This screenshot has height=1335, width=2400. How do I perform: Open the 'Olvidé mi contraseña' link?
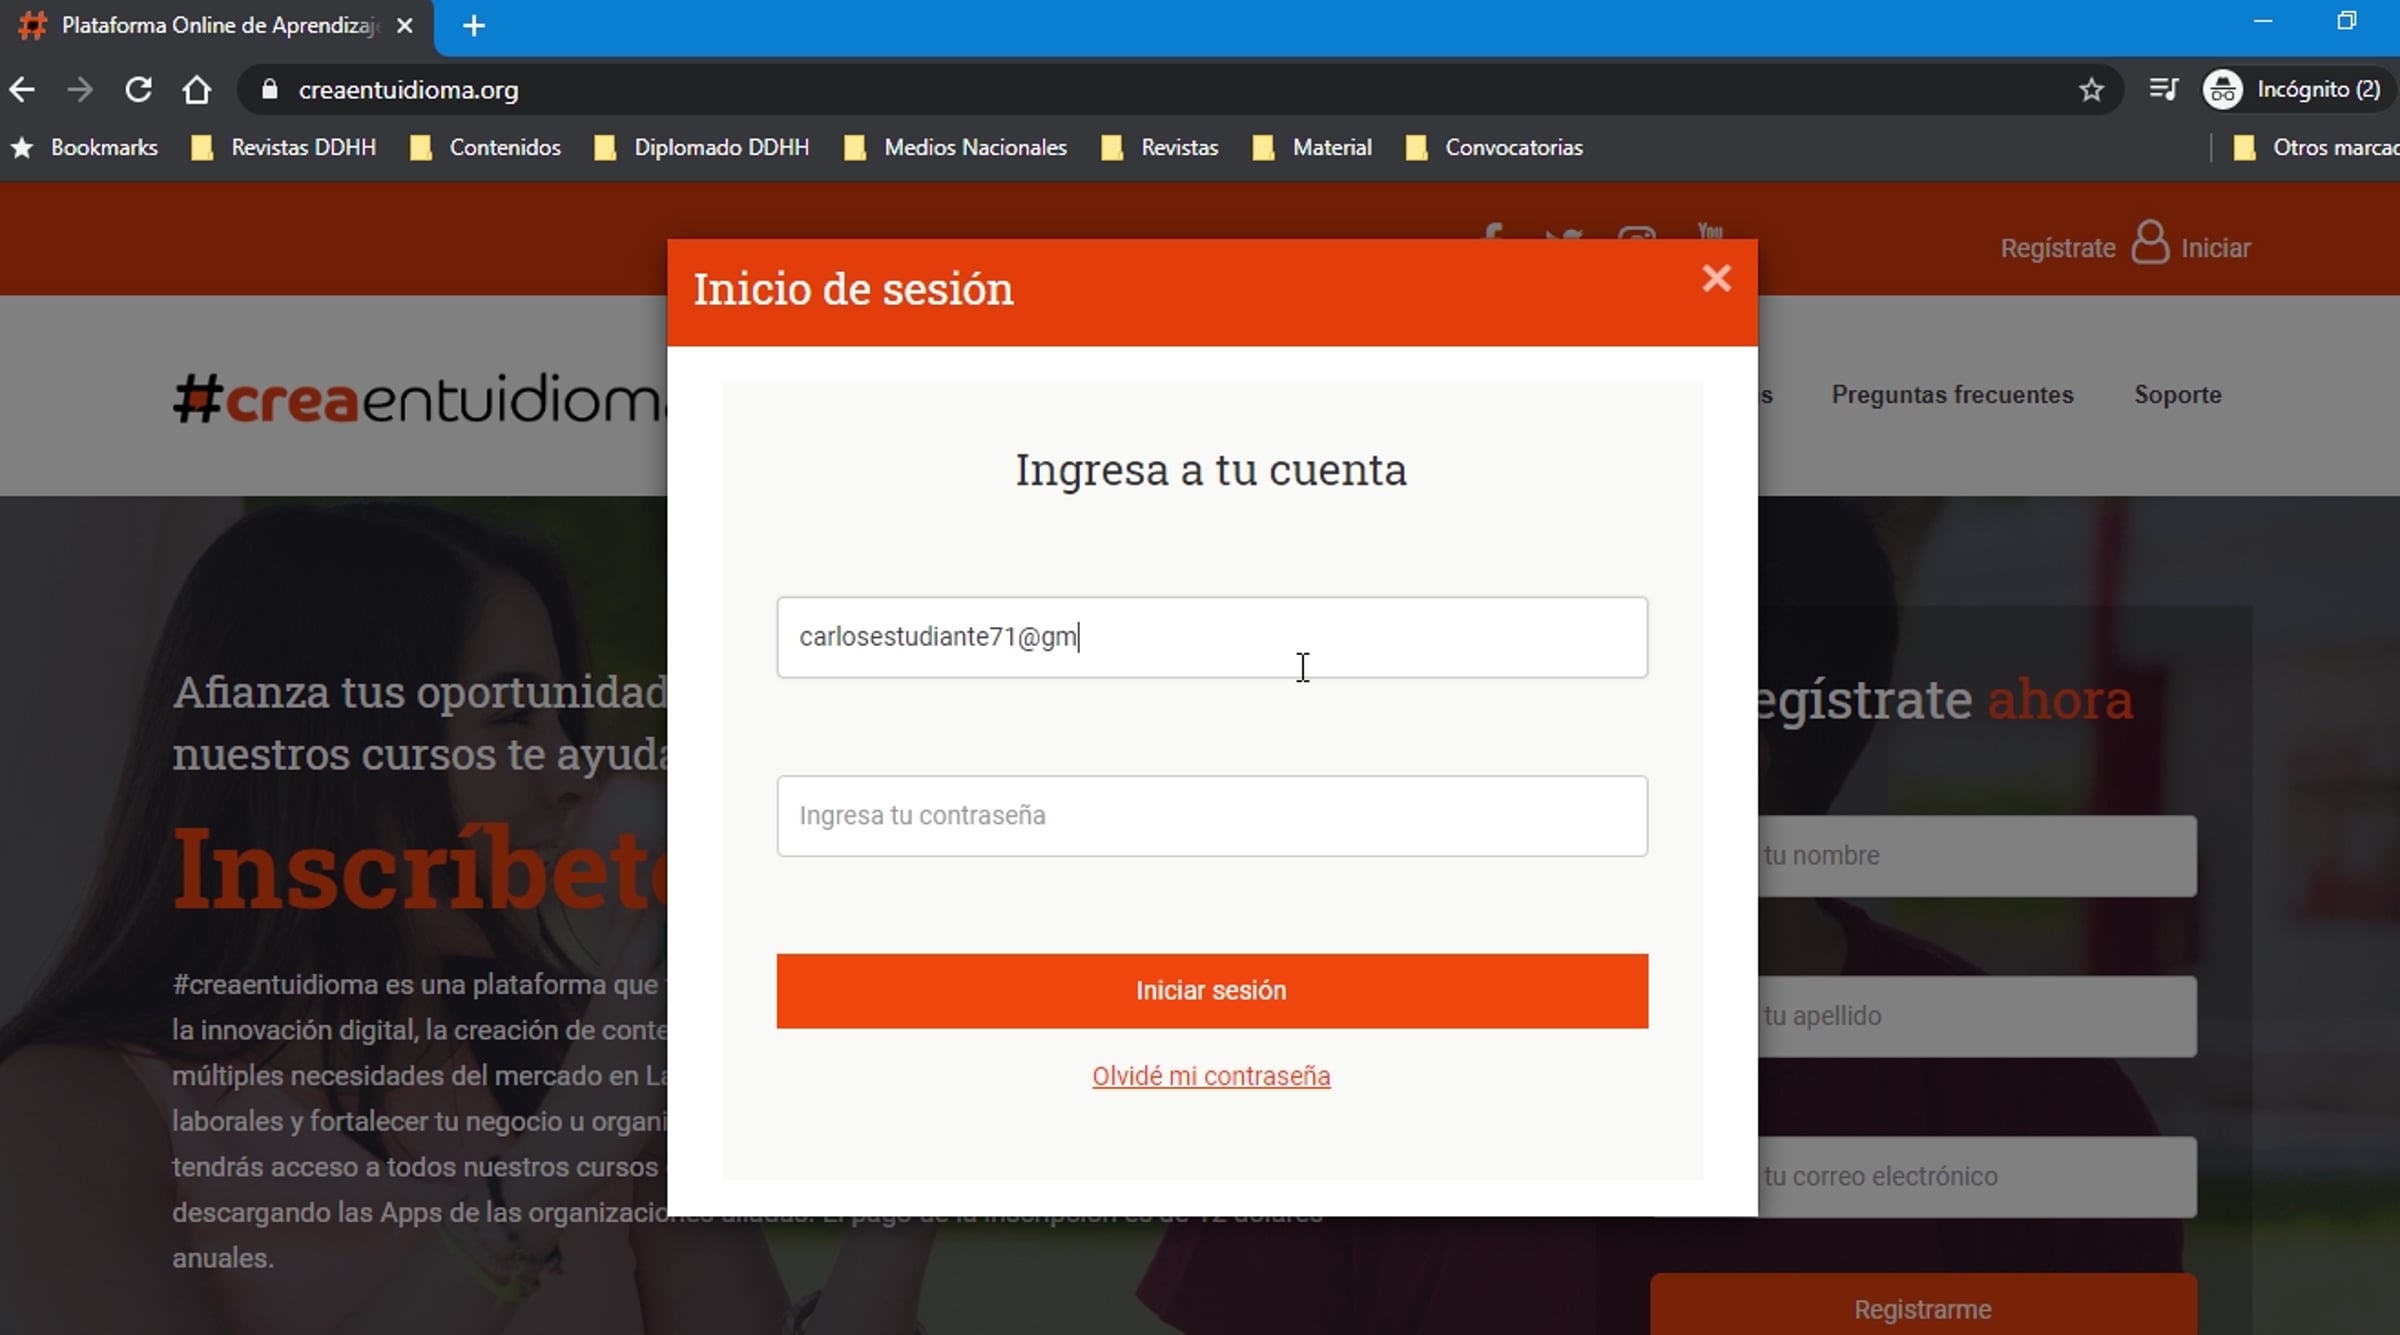[1211, 1076]
